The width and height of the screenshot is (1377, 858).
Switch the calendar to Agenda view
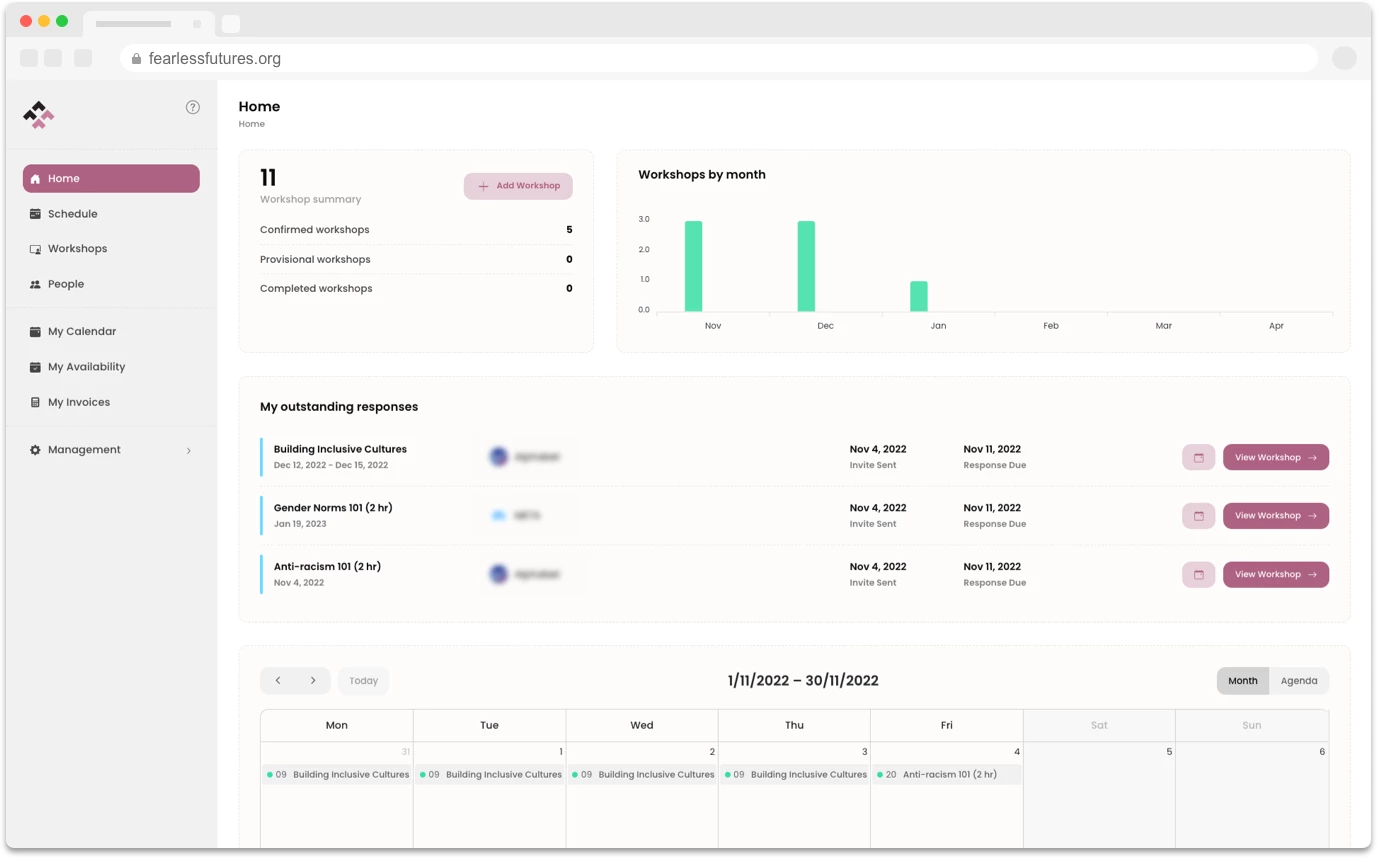[x=1299, y=680]
